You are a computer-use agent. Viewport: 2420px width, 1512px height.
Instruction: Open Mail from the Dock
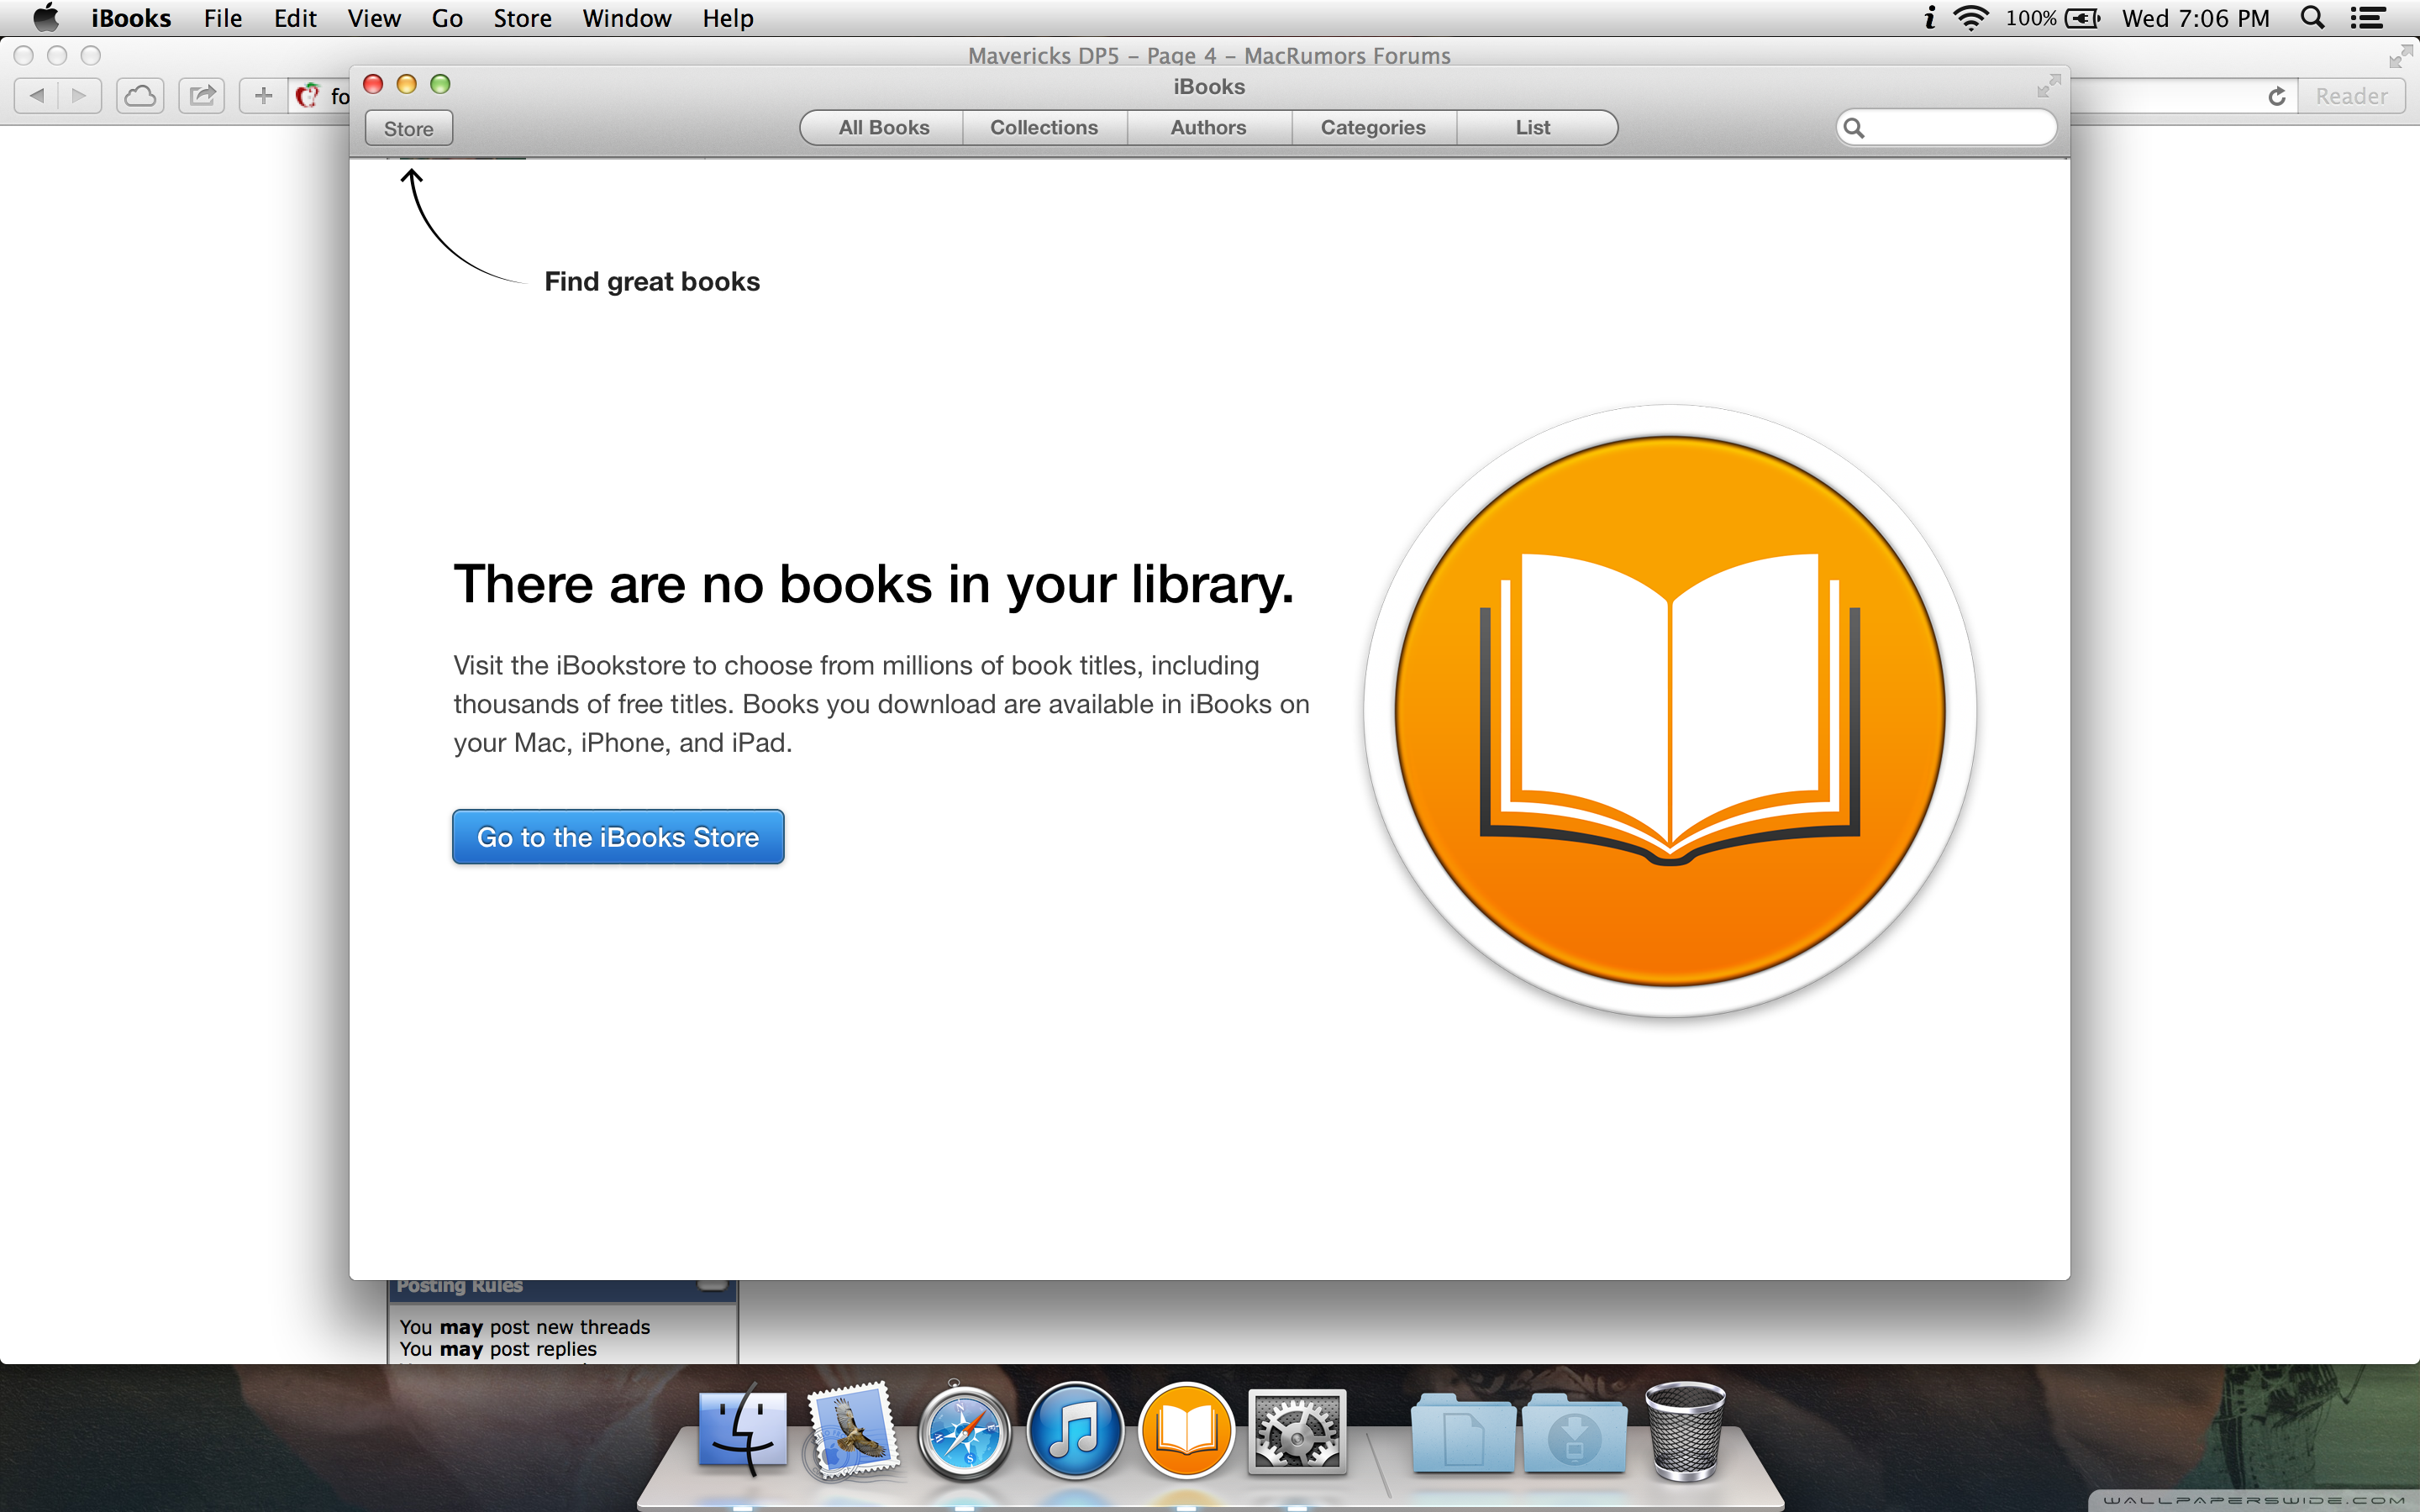(853, 1431)
